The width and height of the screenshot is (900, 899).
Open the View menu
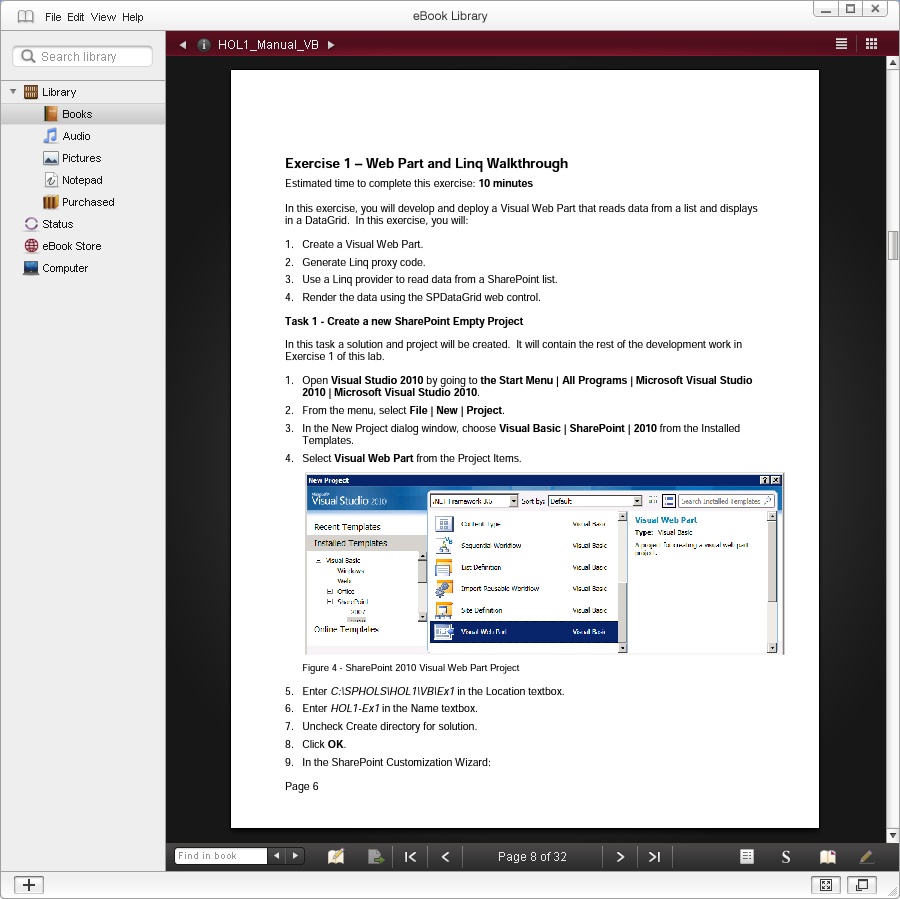[103, 17]
